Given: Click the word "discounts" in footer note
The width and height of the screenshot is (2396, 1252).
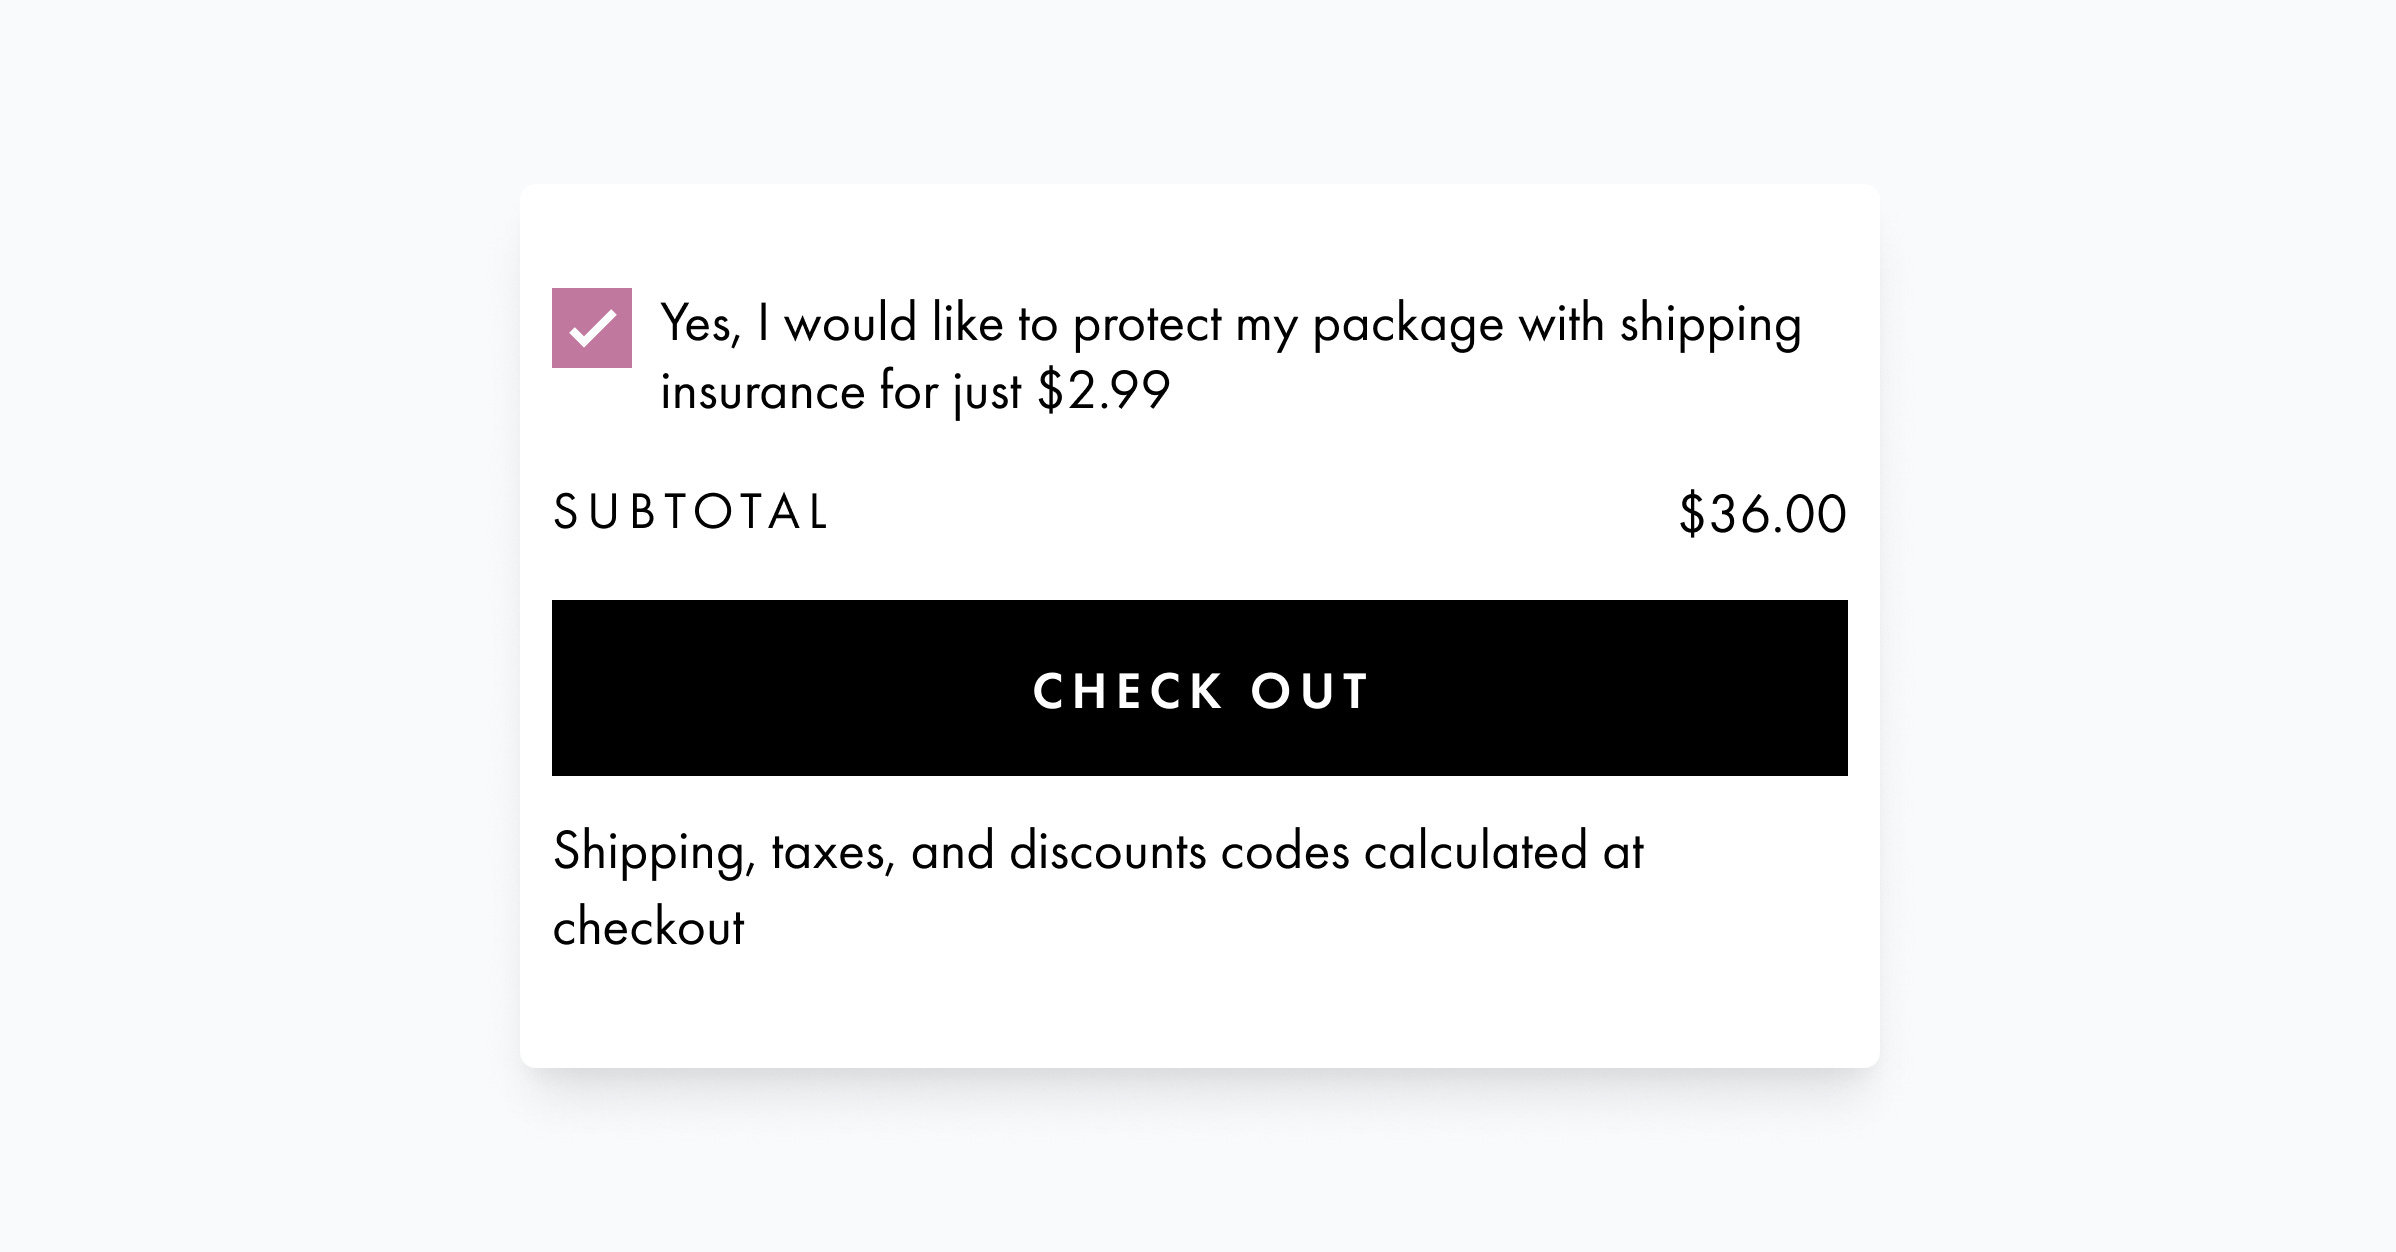Looking at the screenshot, I should coord(1108,852).
